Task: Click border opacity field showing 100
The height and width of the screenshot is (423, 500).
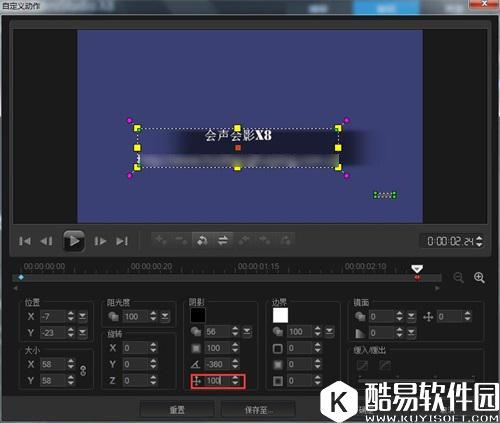Action: [300, 332]
